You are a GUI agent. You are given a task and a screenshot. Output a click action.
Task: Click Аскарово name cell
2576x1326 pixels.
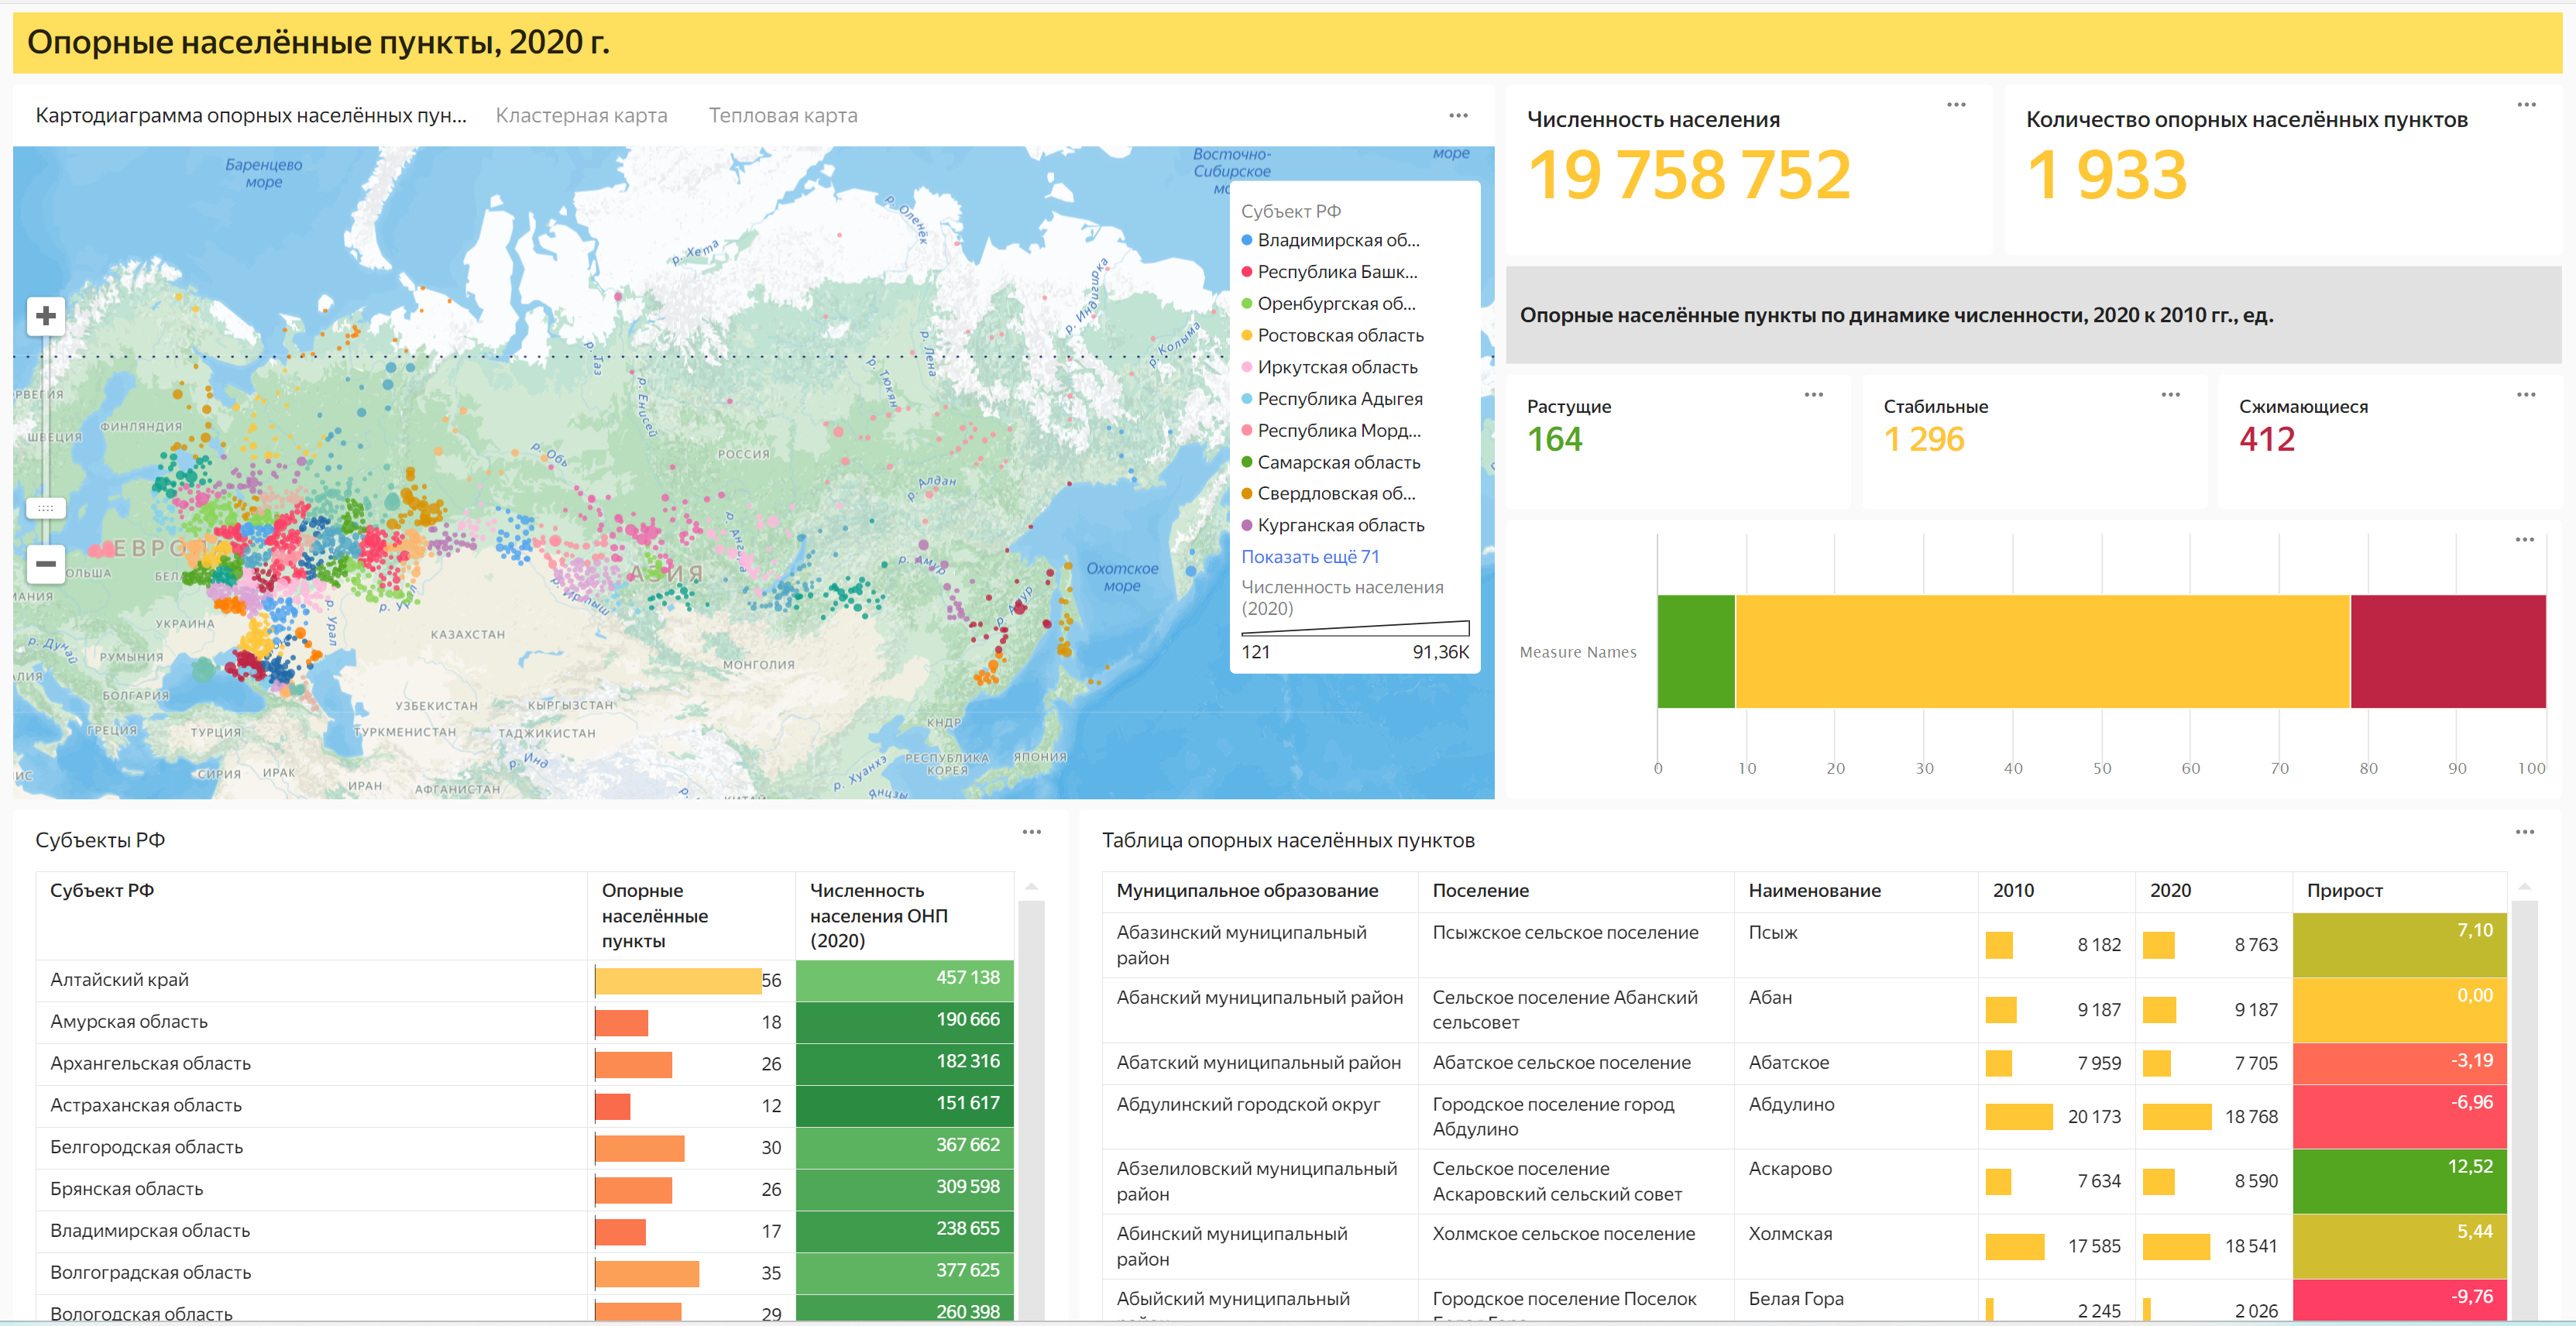click(1855, 1181)
